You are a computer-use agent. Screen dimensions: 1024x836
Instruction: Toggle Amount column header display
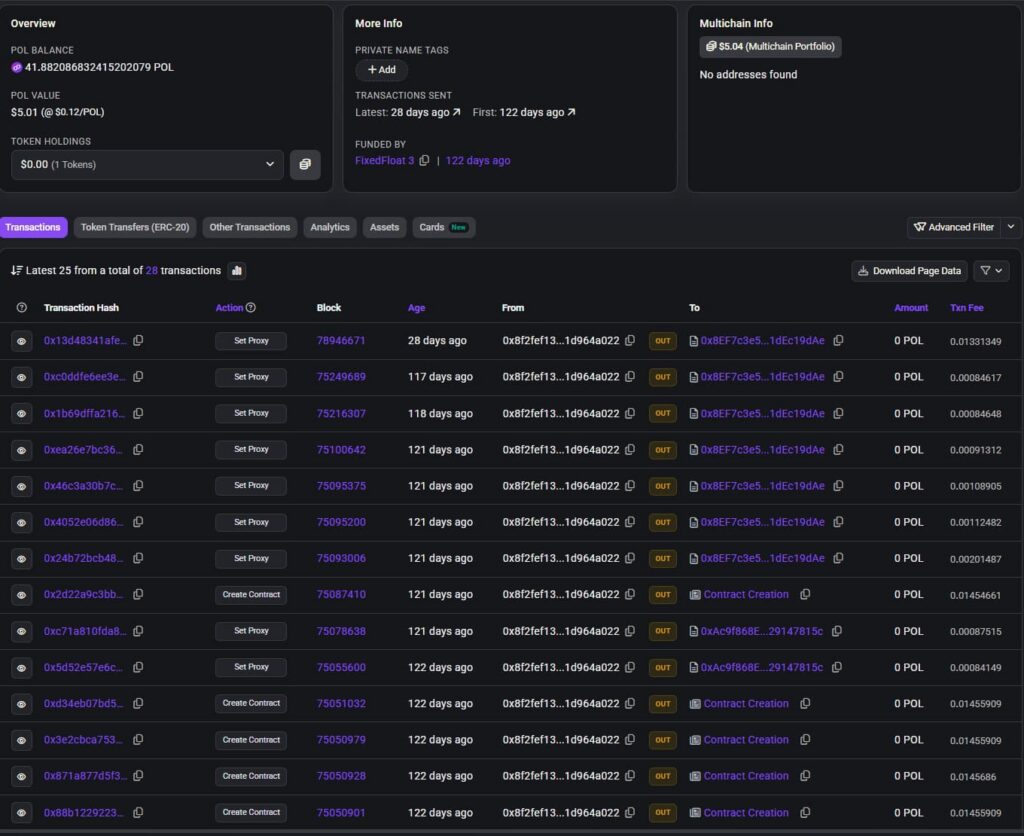pyautogui.click(x=911, y=308)
